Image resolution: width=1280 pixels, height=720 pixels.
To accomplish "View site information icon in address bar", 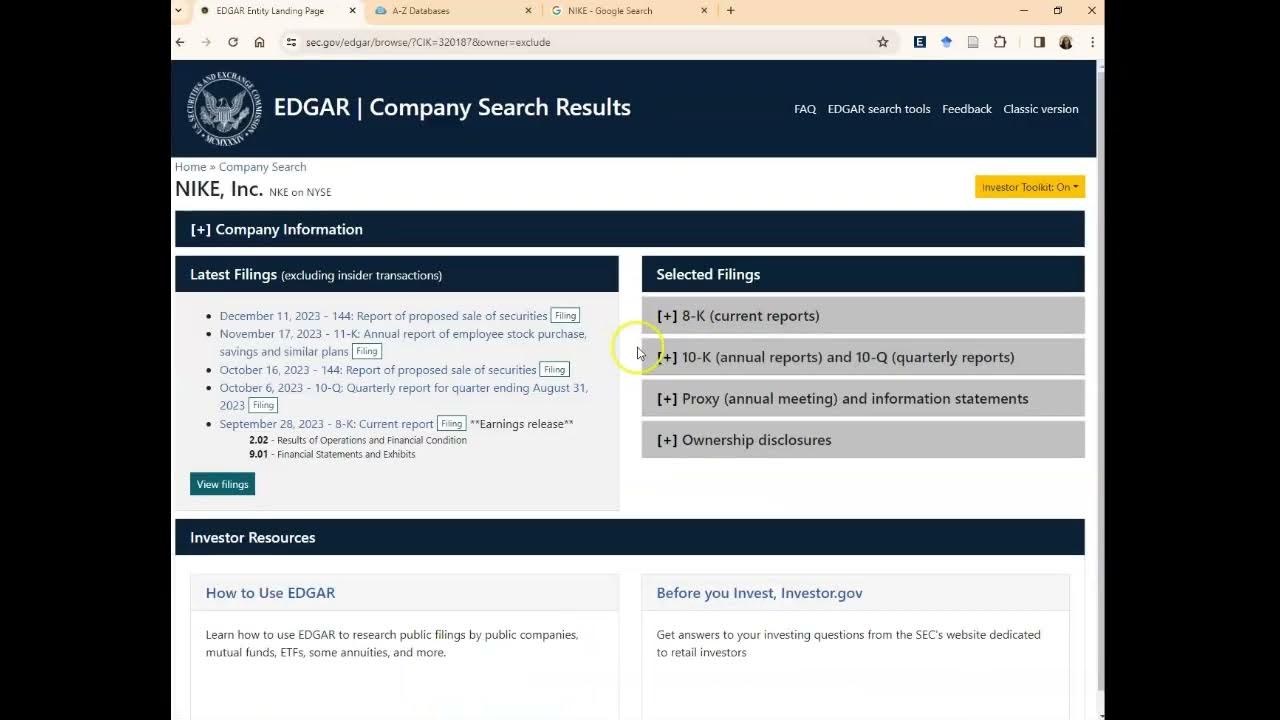I will 291,42.
